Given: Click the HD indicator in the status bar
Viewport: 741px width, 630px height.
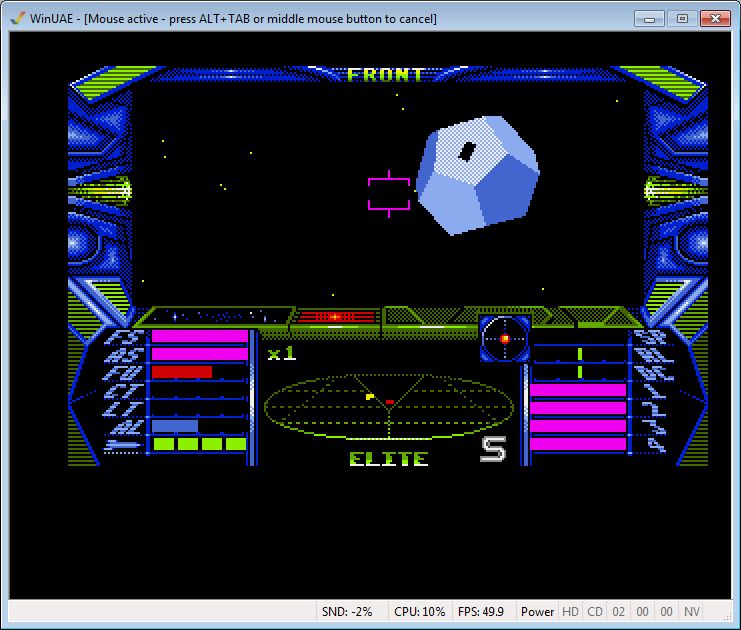Looking at the screenshot, I should (x=570, y=612).
